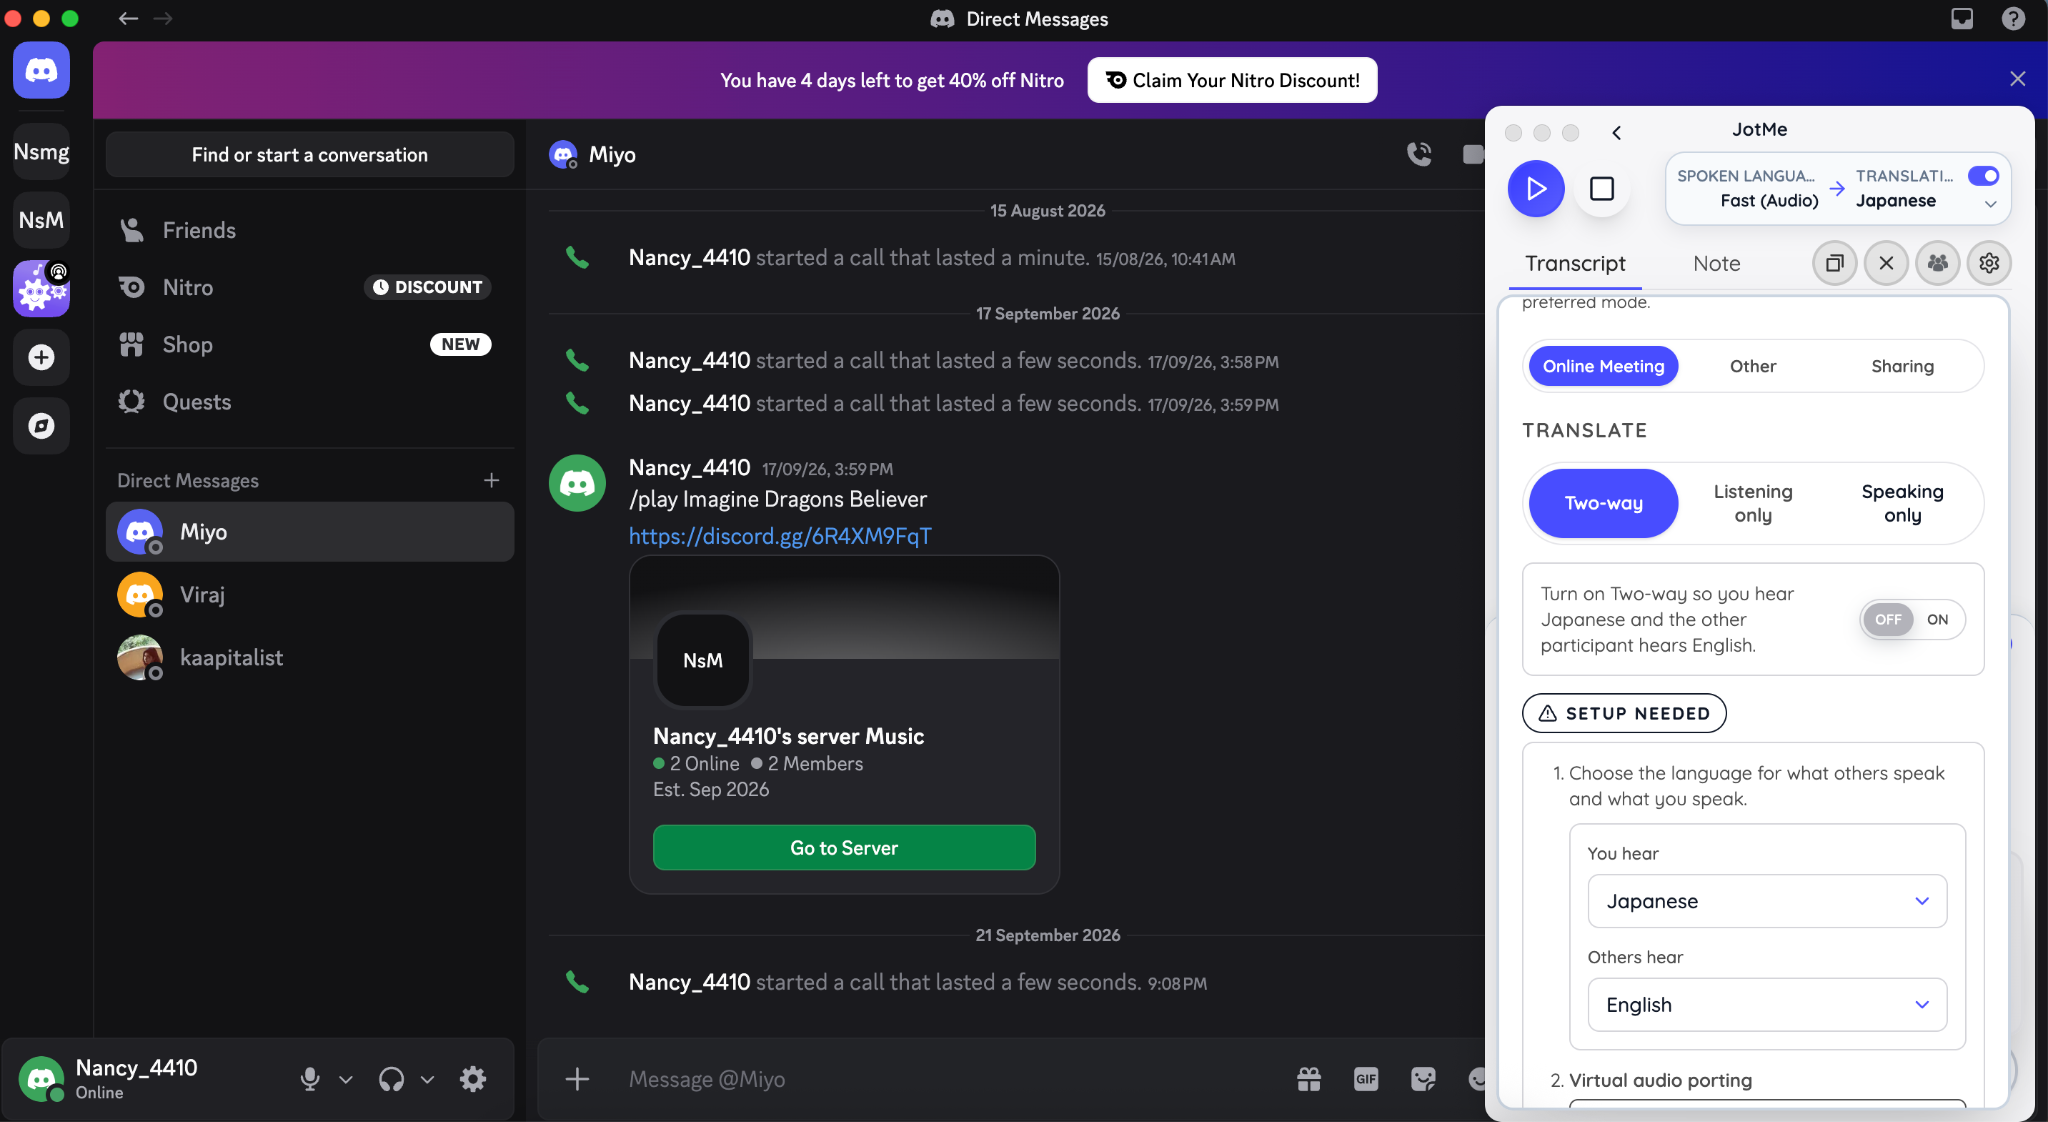The height and width of the screenshot is (1122, 2048).
Task: Click the SETUP NEEDED badge
Action: coord(1624,713)
